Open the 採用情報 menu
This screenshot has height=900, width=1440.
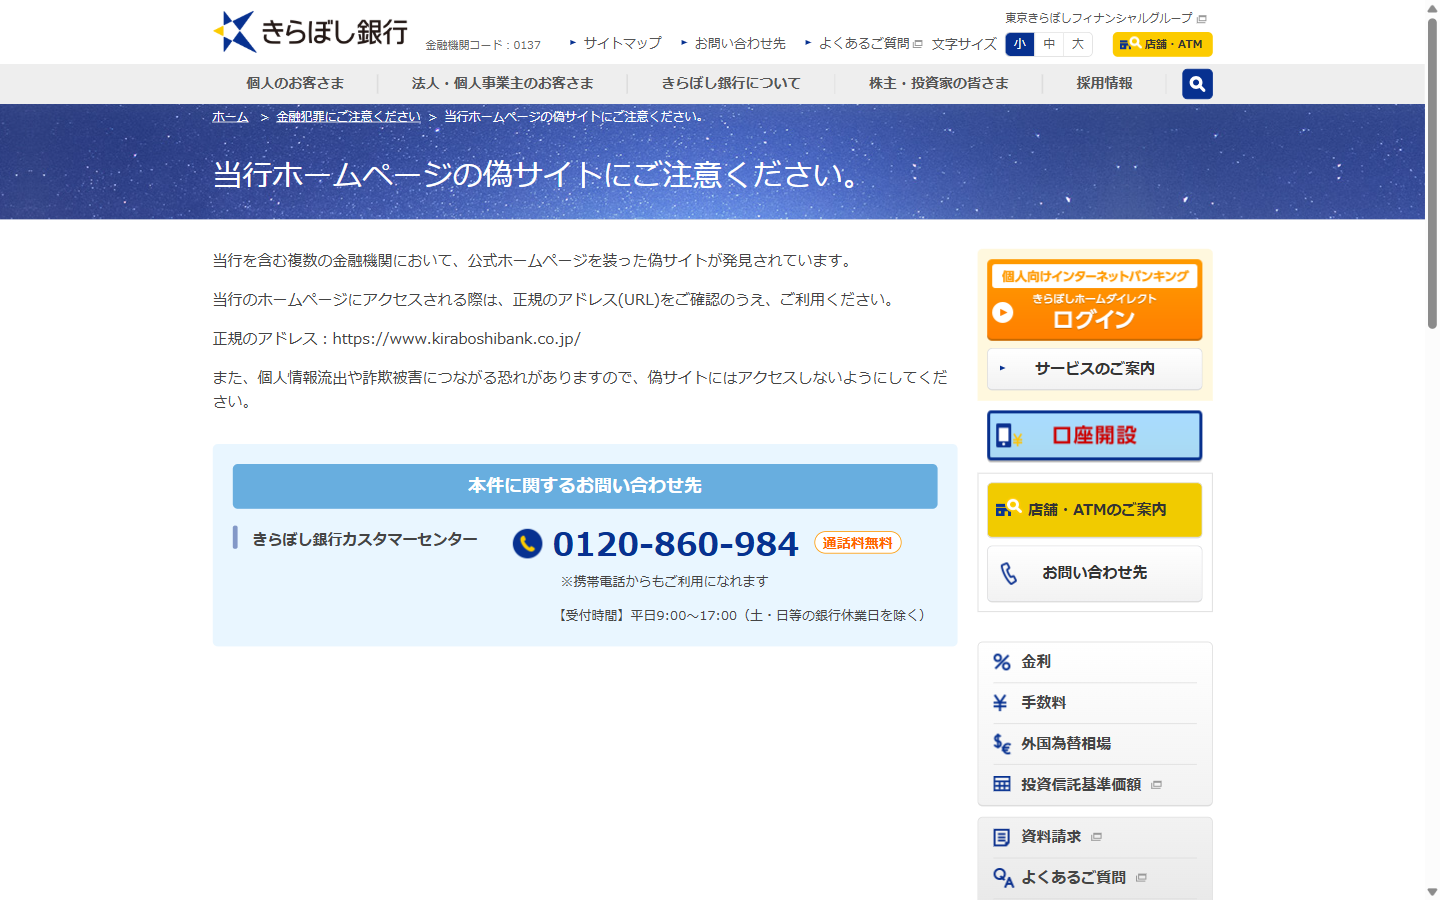[1104, 83]
